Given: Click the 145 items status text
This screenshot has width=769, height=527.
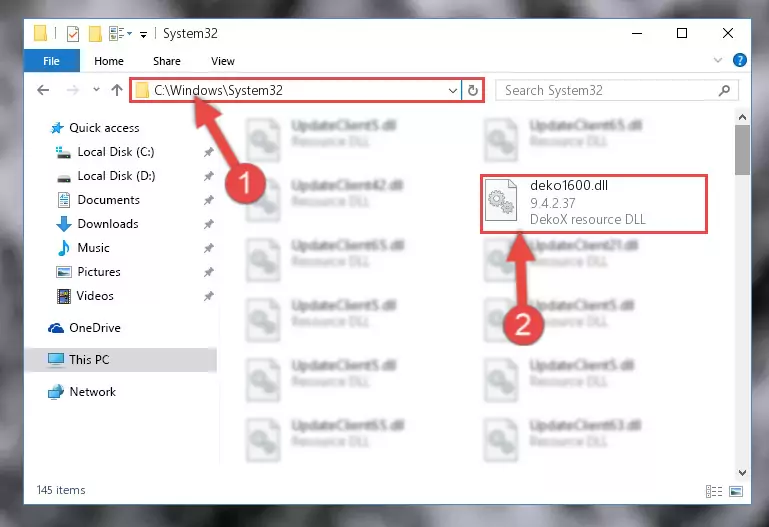Looking at the screenshot, I should 61,490.
